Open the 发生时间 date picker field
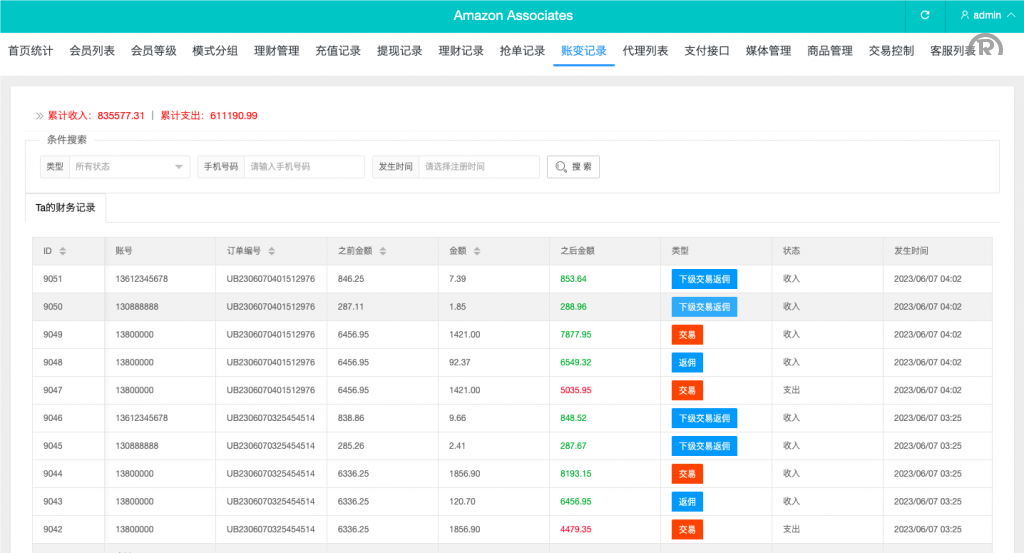Image resolution: width=1024 pixels, height=553 pixels. (478, 167)
